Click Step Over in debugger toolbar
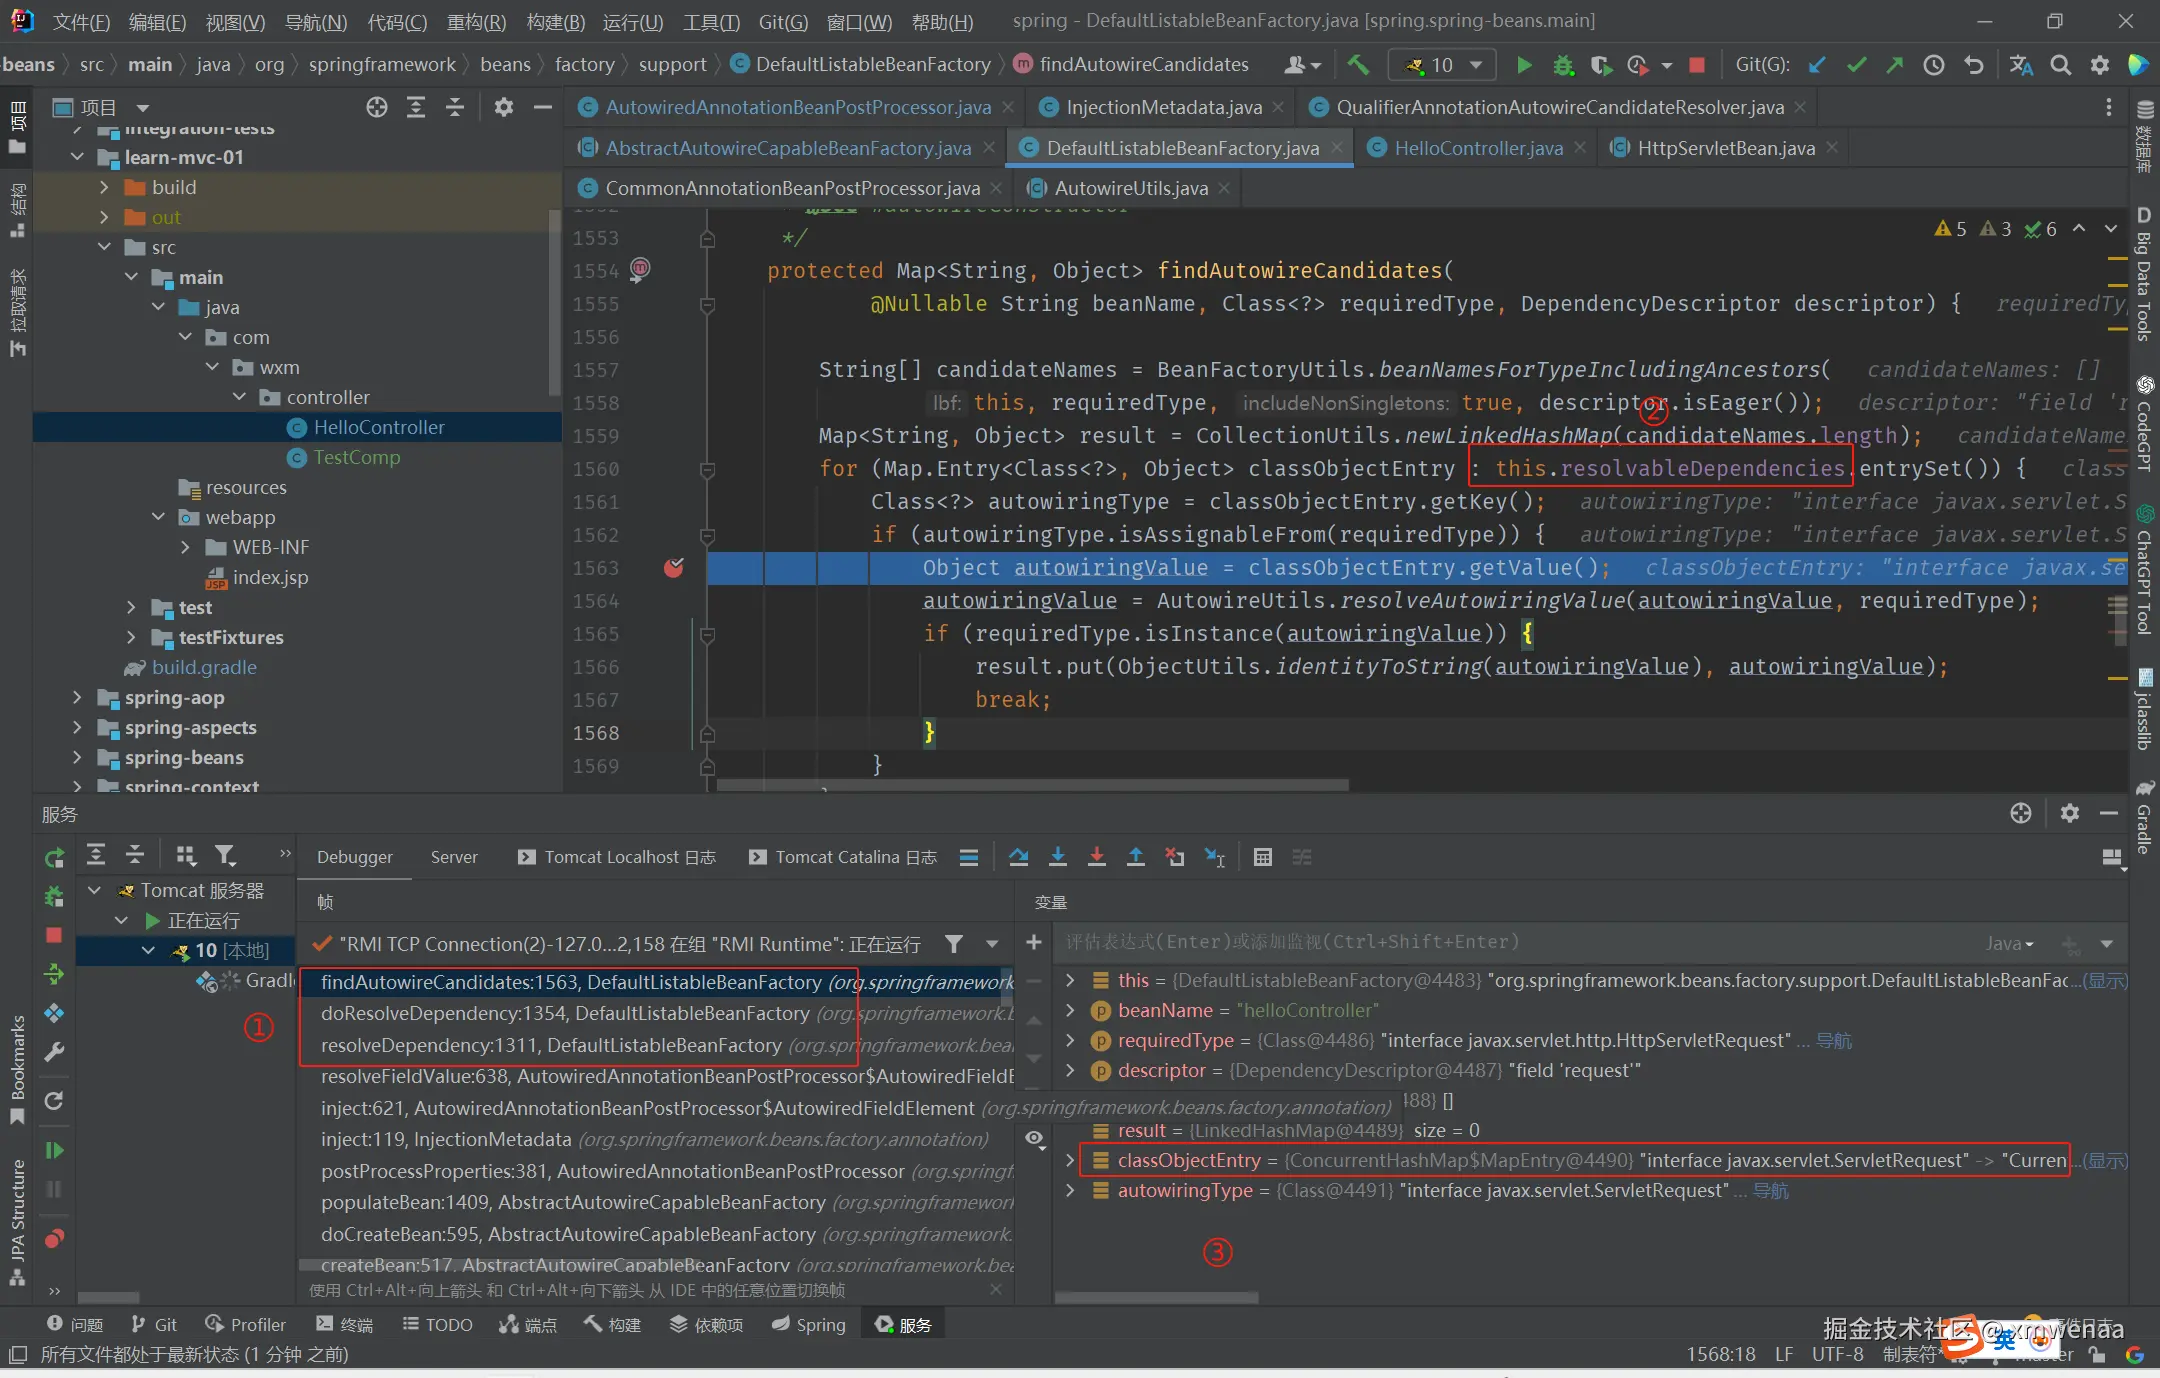The image size is (2160, 1378). coord(1018,857)
